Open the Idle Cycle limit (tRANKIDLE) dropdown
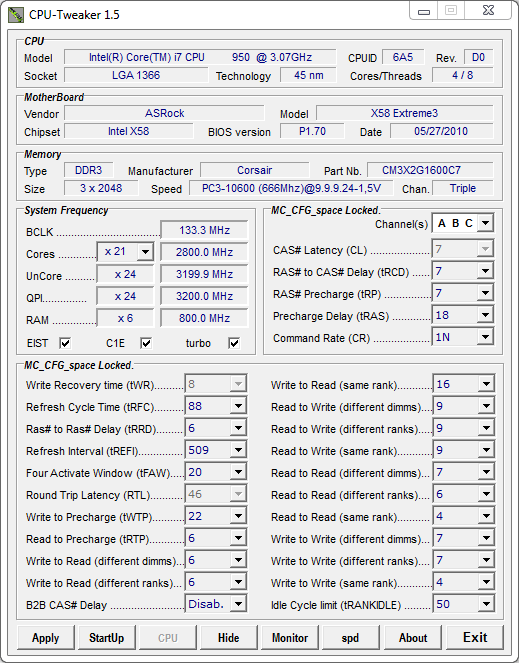 [x=486, y=604]
